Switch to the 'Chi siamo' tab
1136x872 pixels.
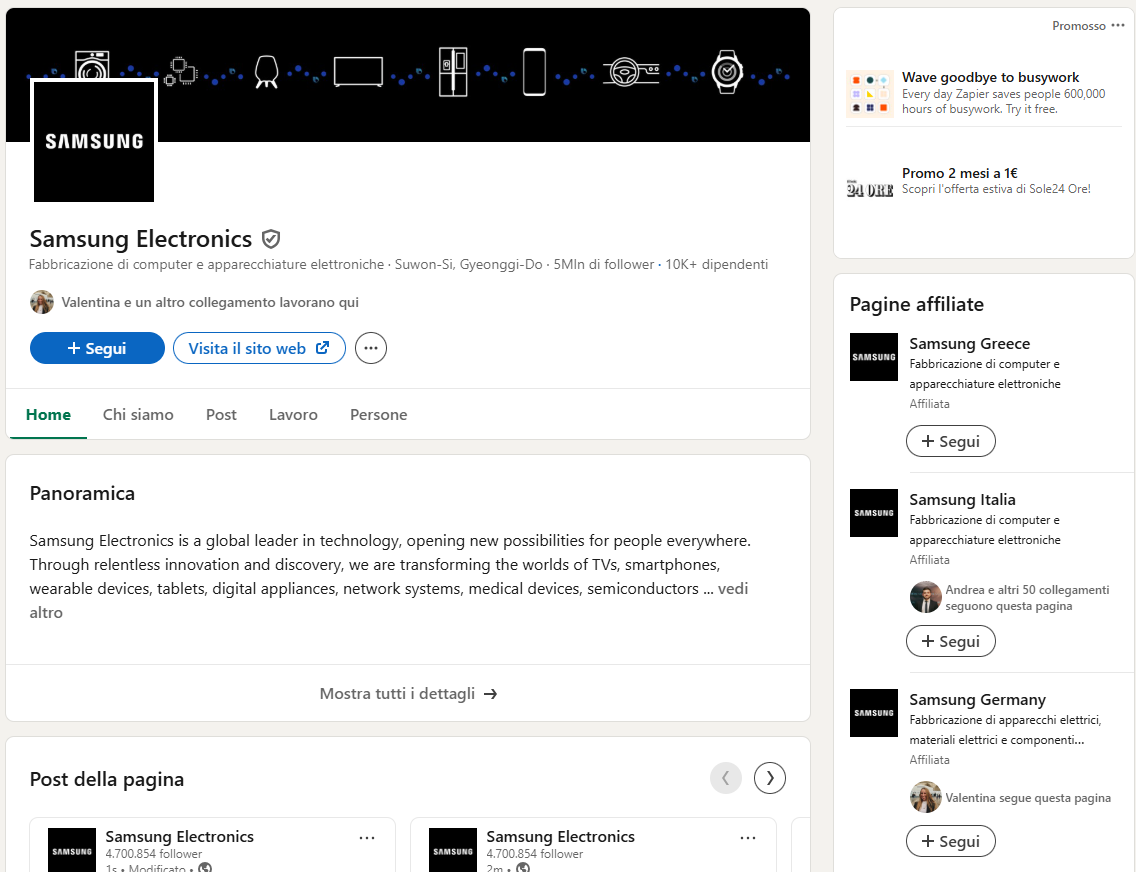click(x=137, y=414)
